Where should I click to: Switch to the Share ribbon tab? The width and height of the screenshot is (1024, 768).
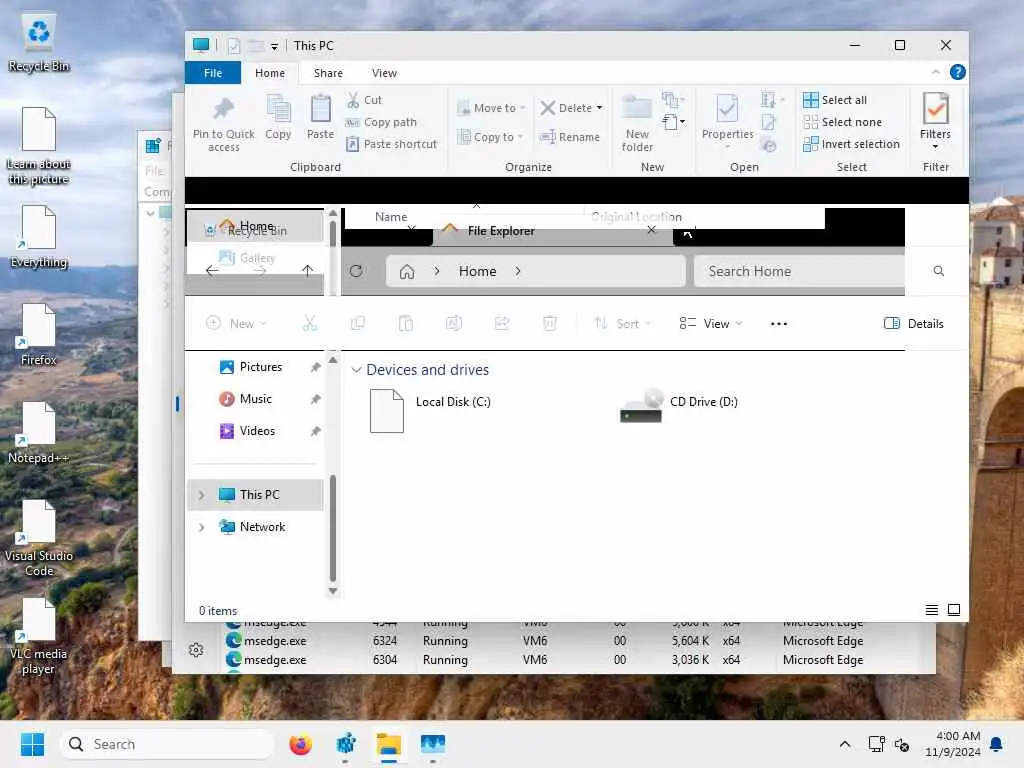point(328,73)
